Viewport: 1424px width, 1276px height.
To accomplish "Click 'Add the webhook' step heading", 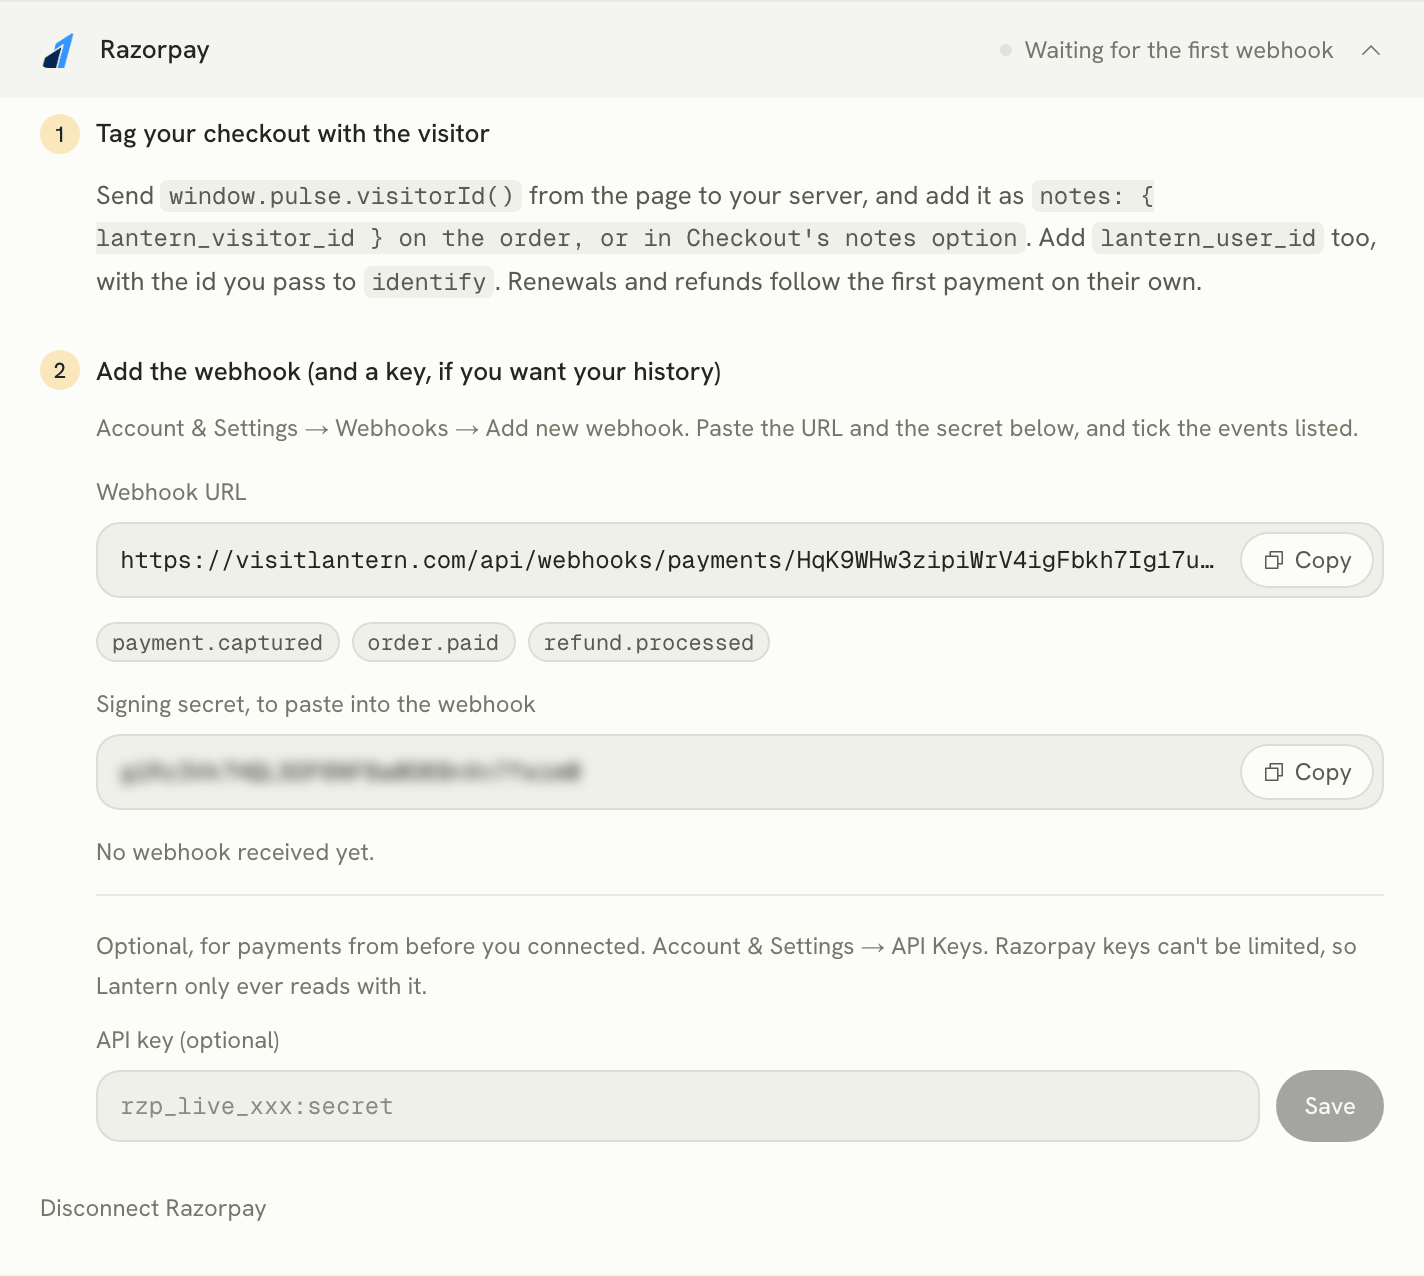I will pos(408,371).
